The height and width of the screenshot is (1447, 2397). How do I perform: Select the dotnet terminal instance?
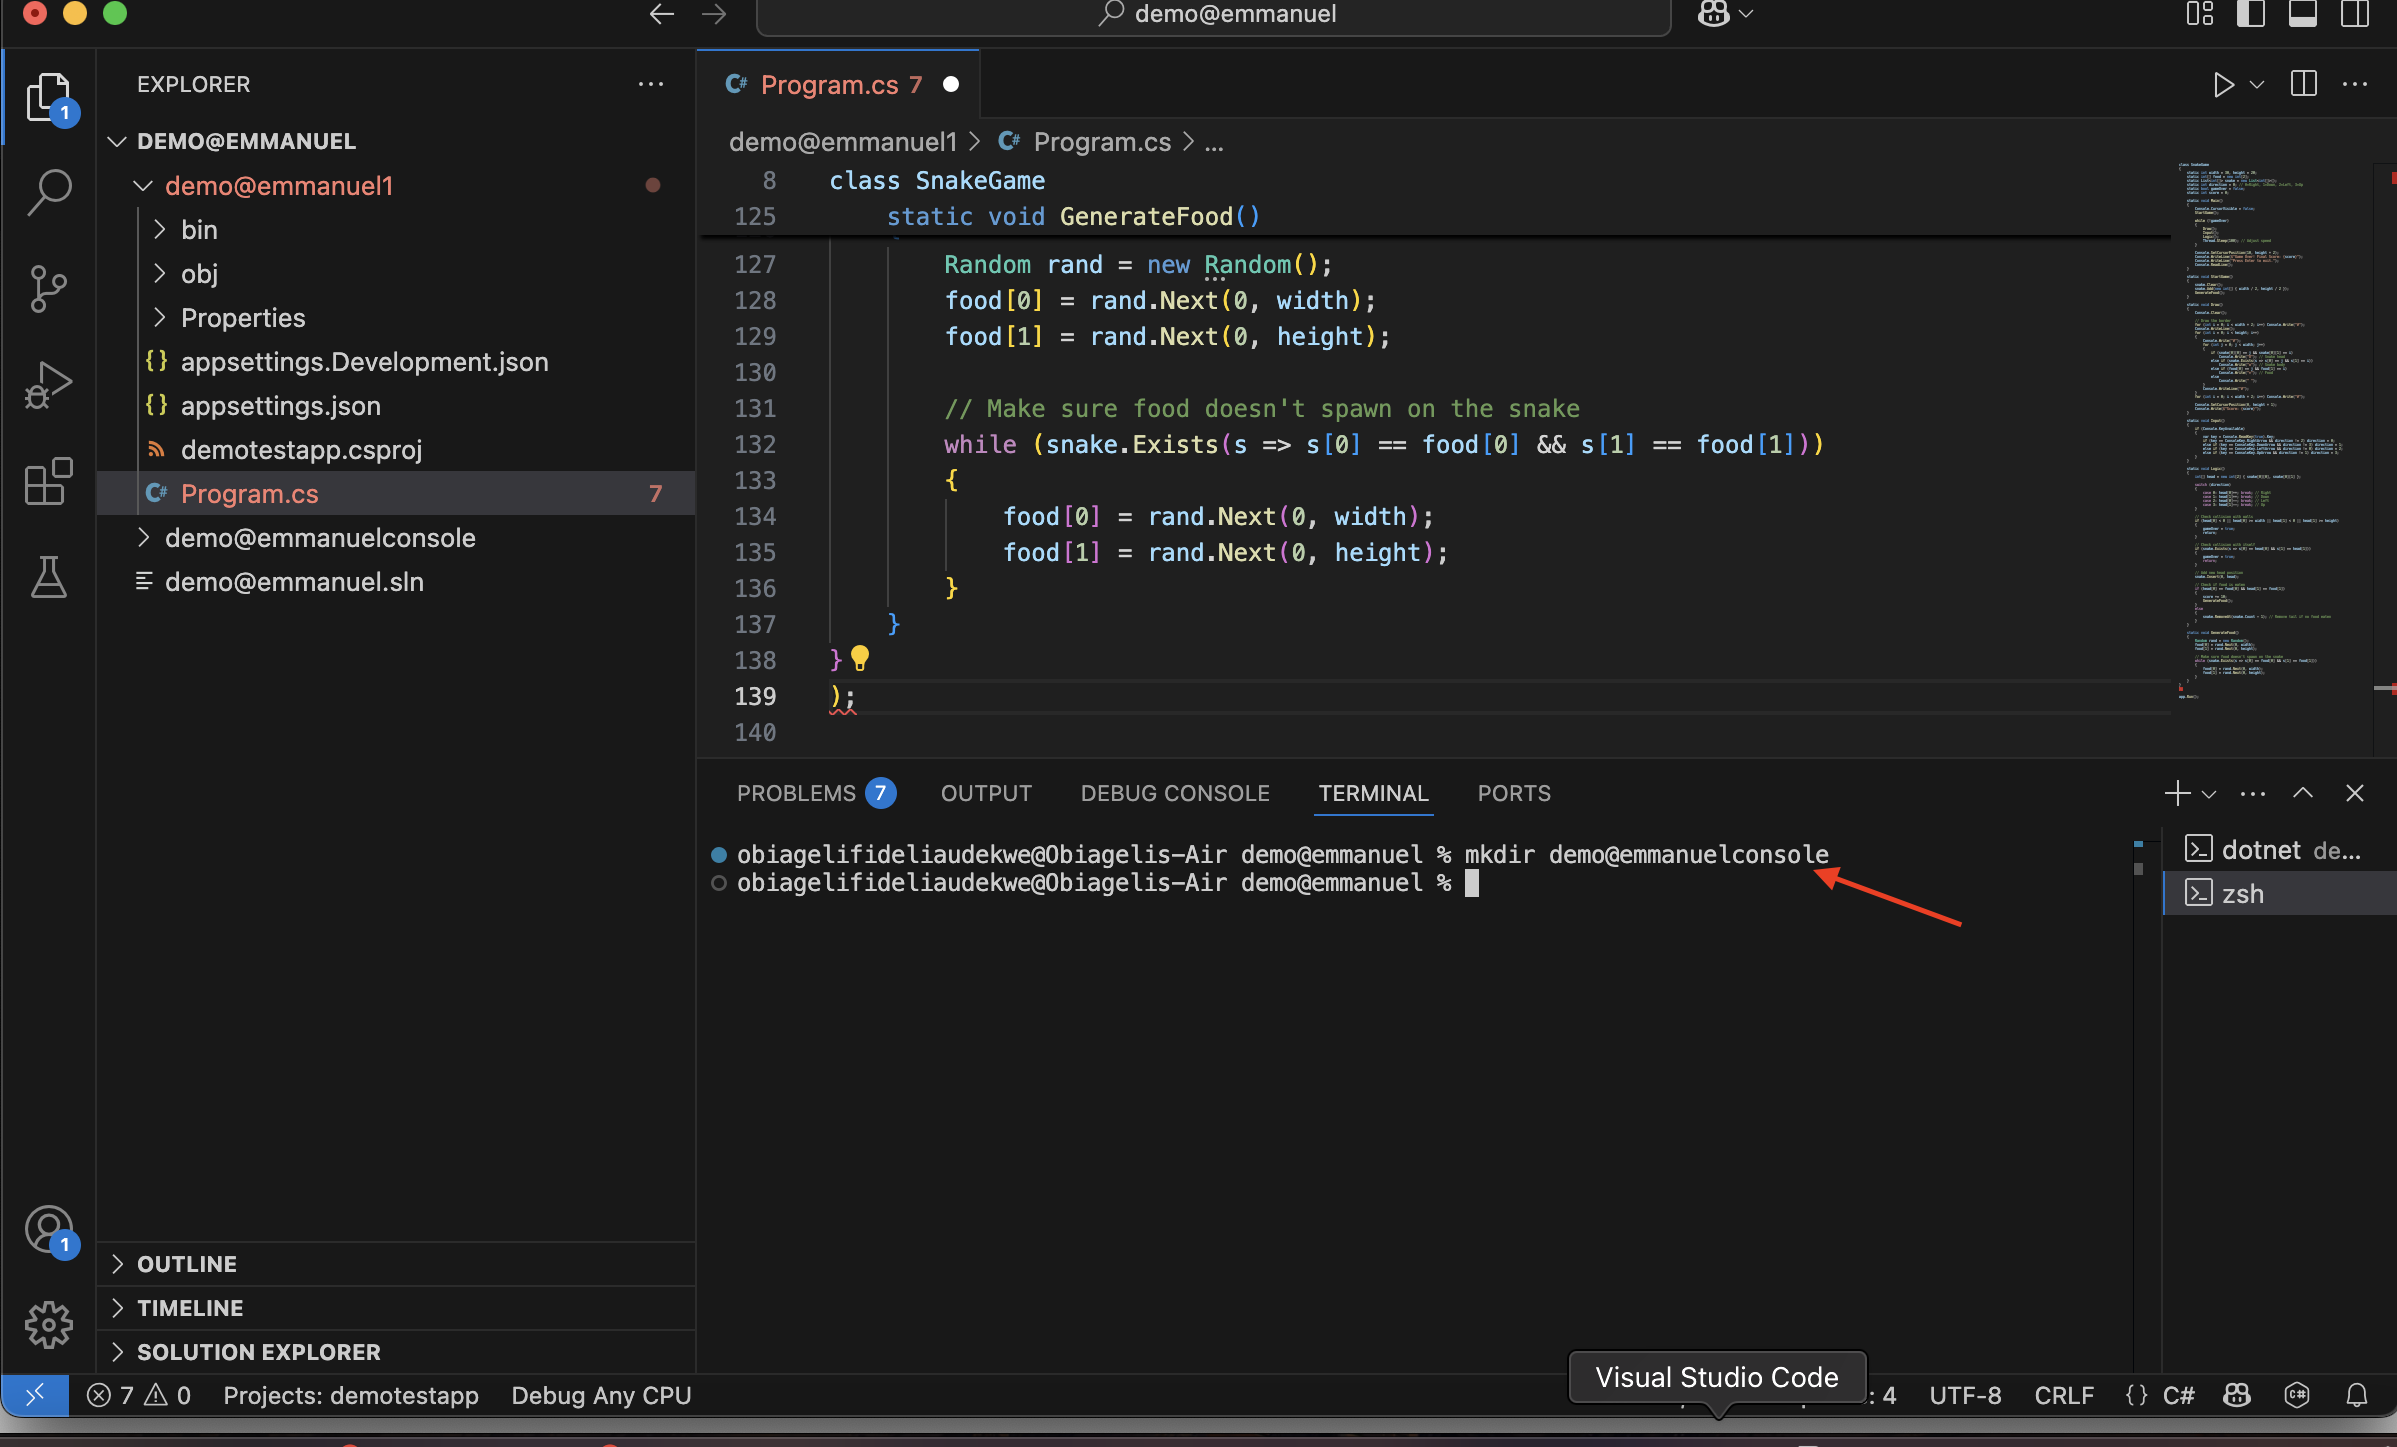click(x=2280, y=849)
